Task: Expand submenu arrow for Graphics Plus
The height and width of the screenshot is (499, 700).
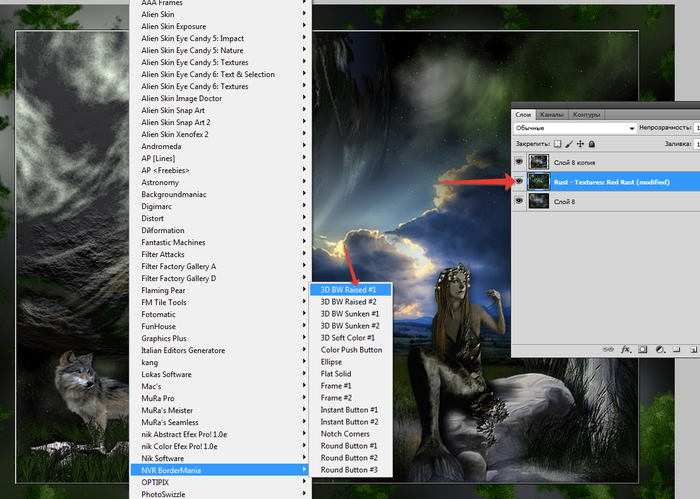Action: 304,338
